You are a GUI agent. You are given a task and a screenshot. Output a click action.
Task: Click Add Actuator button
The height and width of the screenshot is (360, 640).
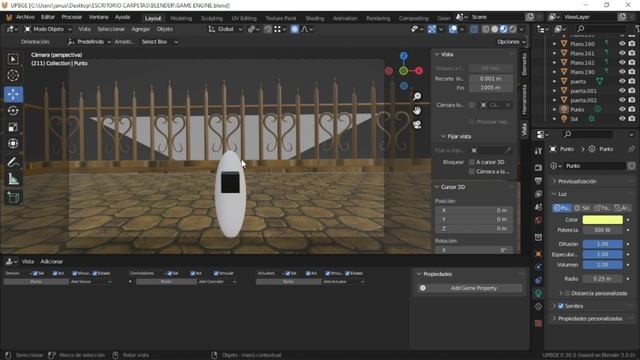(343, 282)
